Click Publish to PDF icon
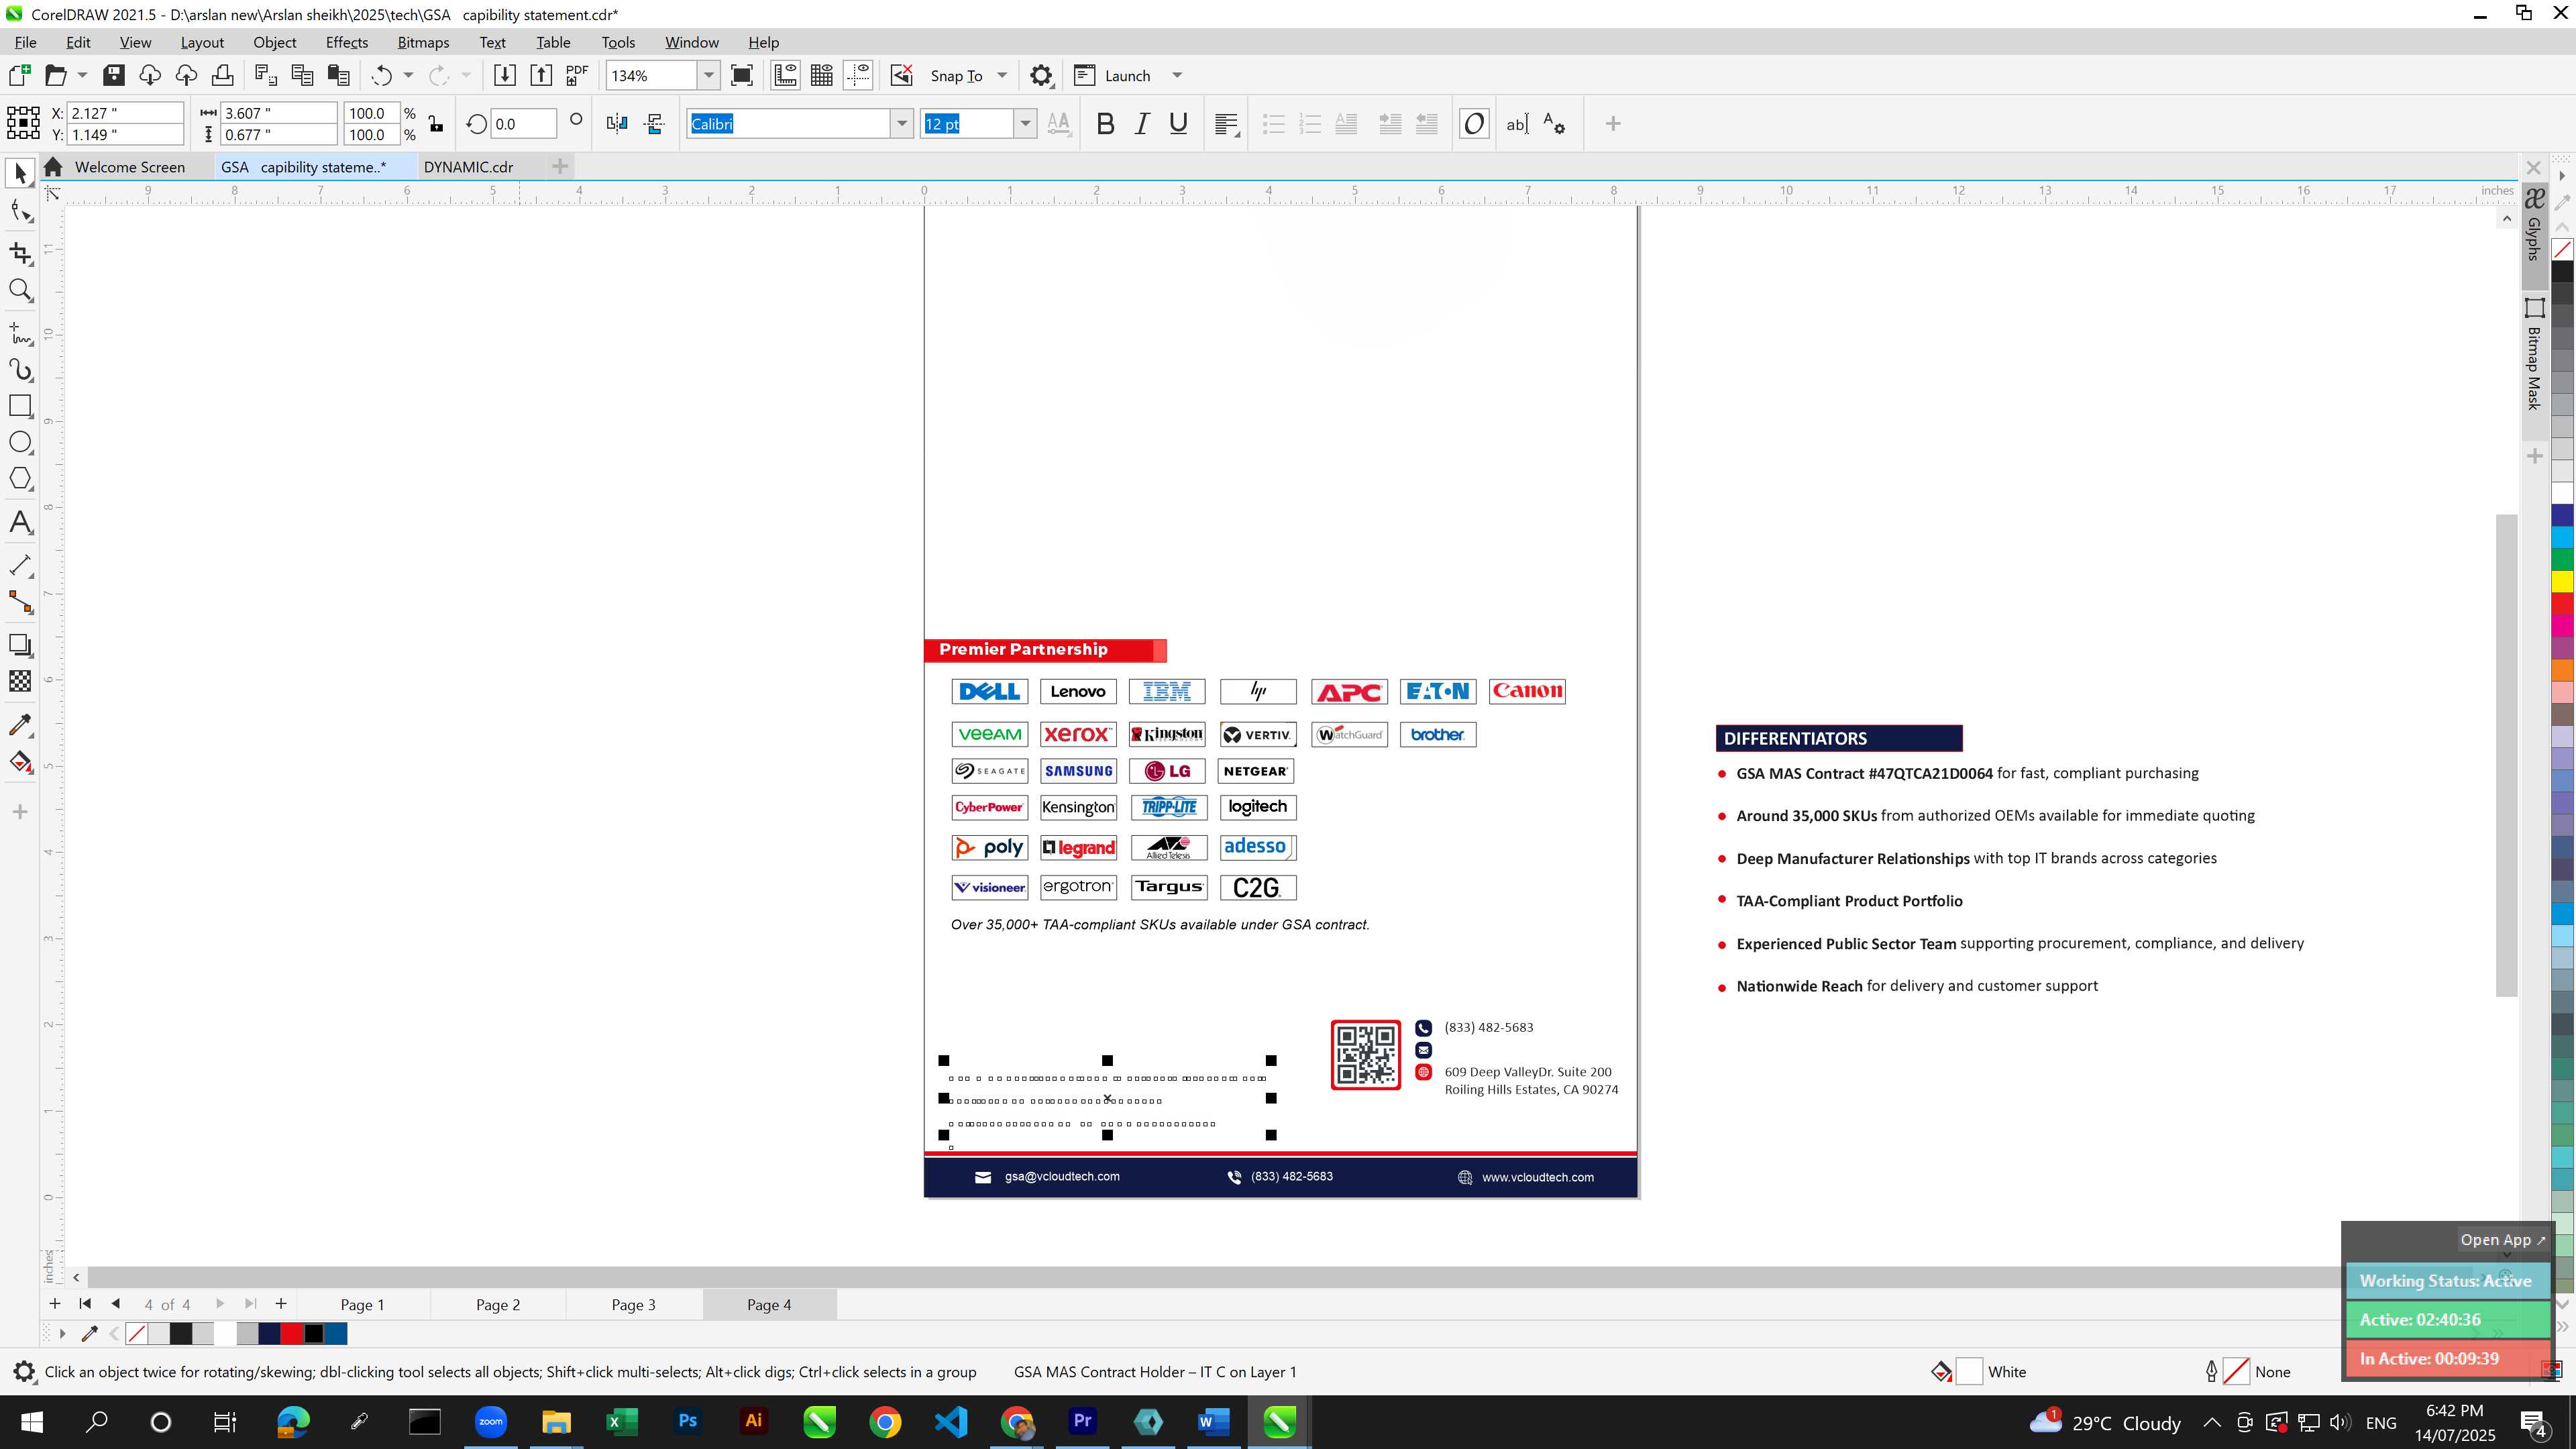 pyautogui.click(x=577, y=75)
